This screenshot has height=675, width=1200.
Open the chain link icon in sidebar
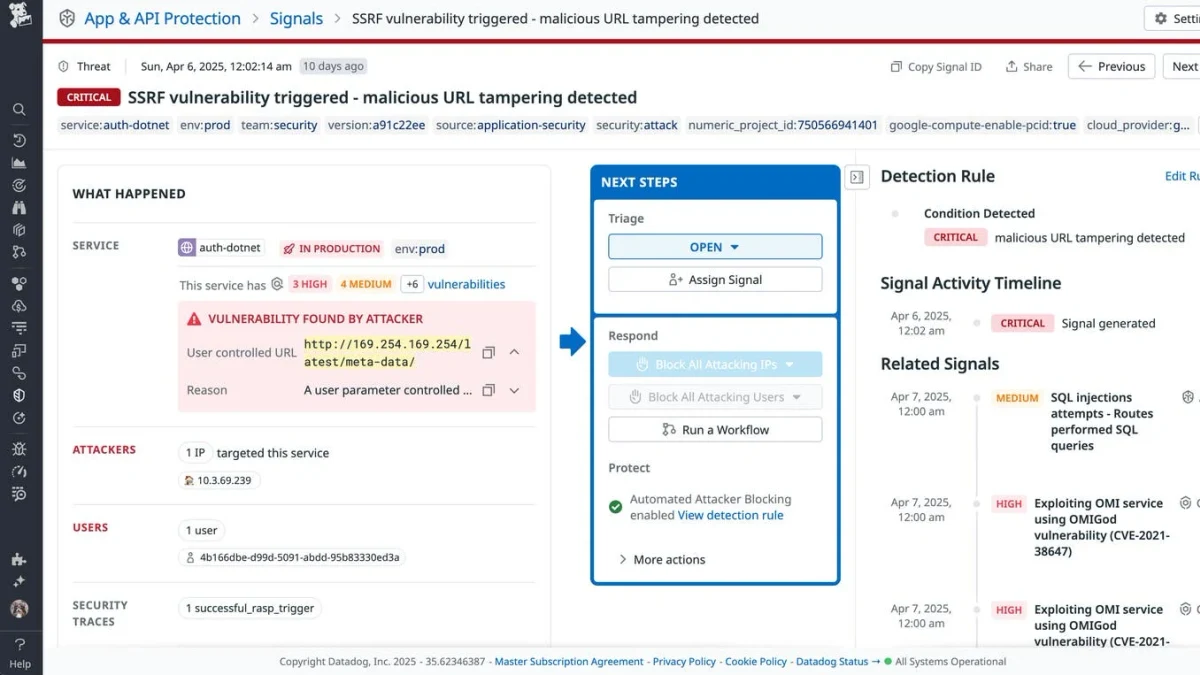point(19,373)
